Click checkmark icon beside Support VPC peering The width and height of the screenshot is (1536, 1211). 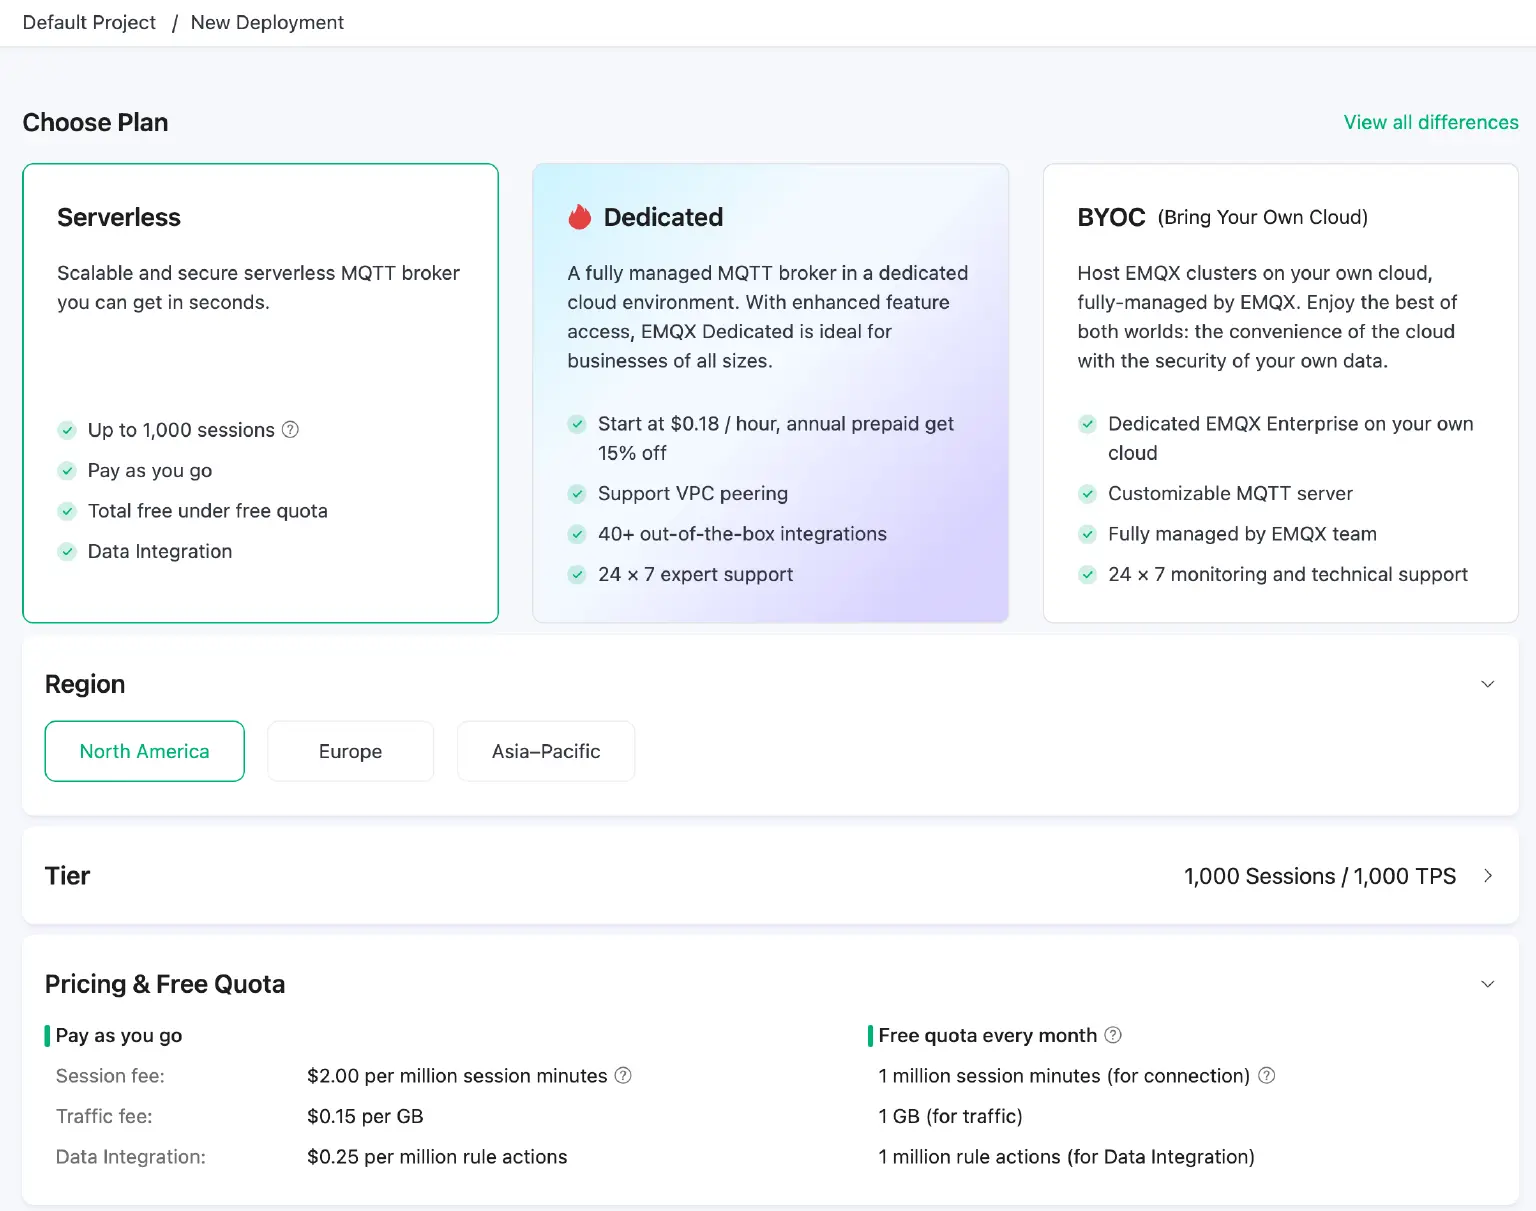pos(577,493)
